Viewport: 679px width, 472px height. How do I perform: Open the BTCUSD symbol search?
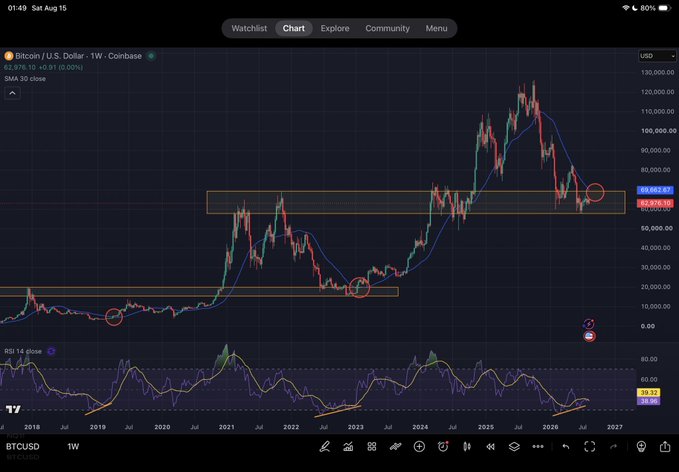click(23, 446)
